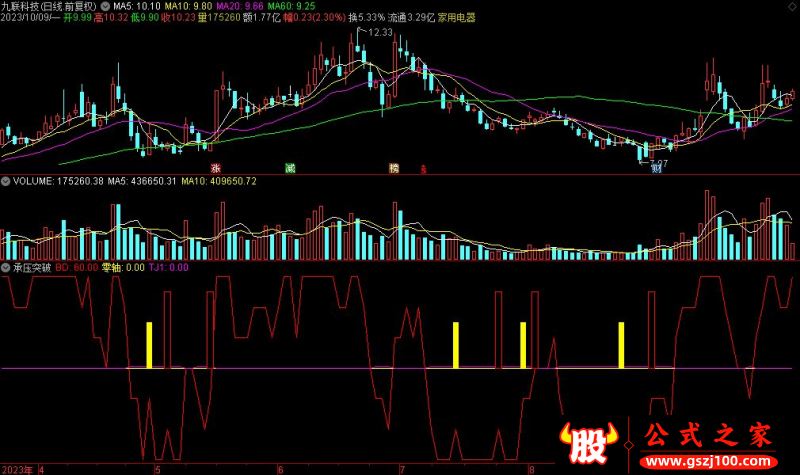
Task: Click the 2023年 label on time axis
Action: pyautogui.click(x=17, y=470)
